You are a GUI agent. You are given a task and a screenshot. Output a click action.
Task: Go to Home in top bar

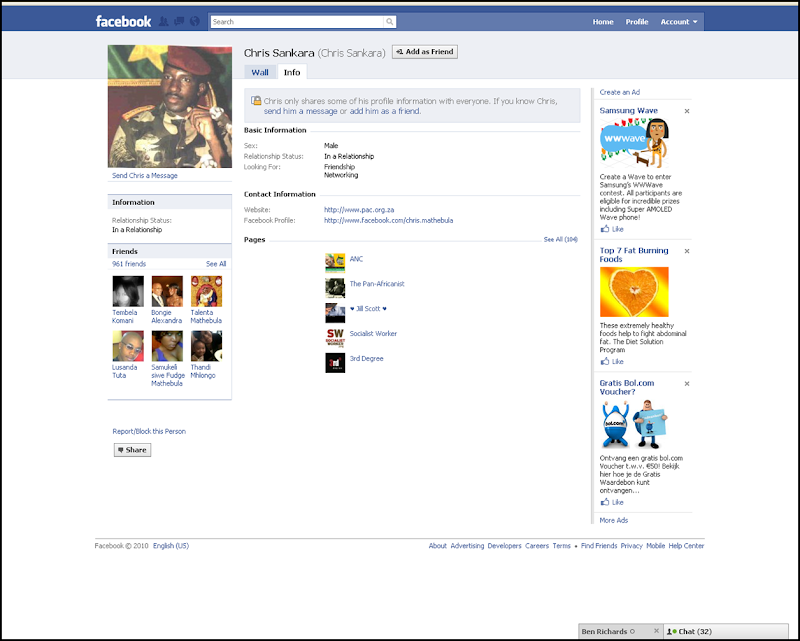coord(603,22)
